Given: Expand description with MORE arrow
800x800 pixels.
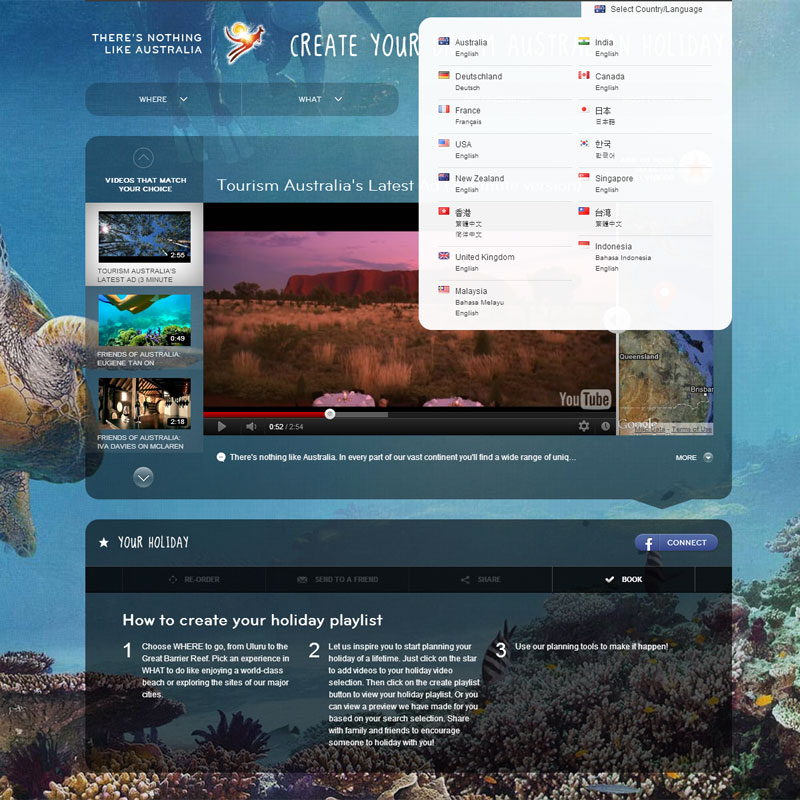Looking at the screenshot, I should [x=708, y=458].
